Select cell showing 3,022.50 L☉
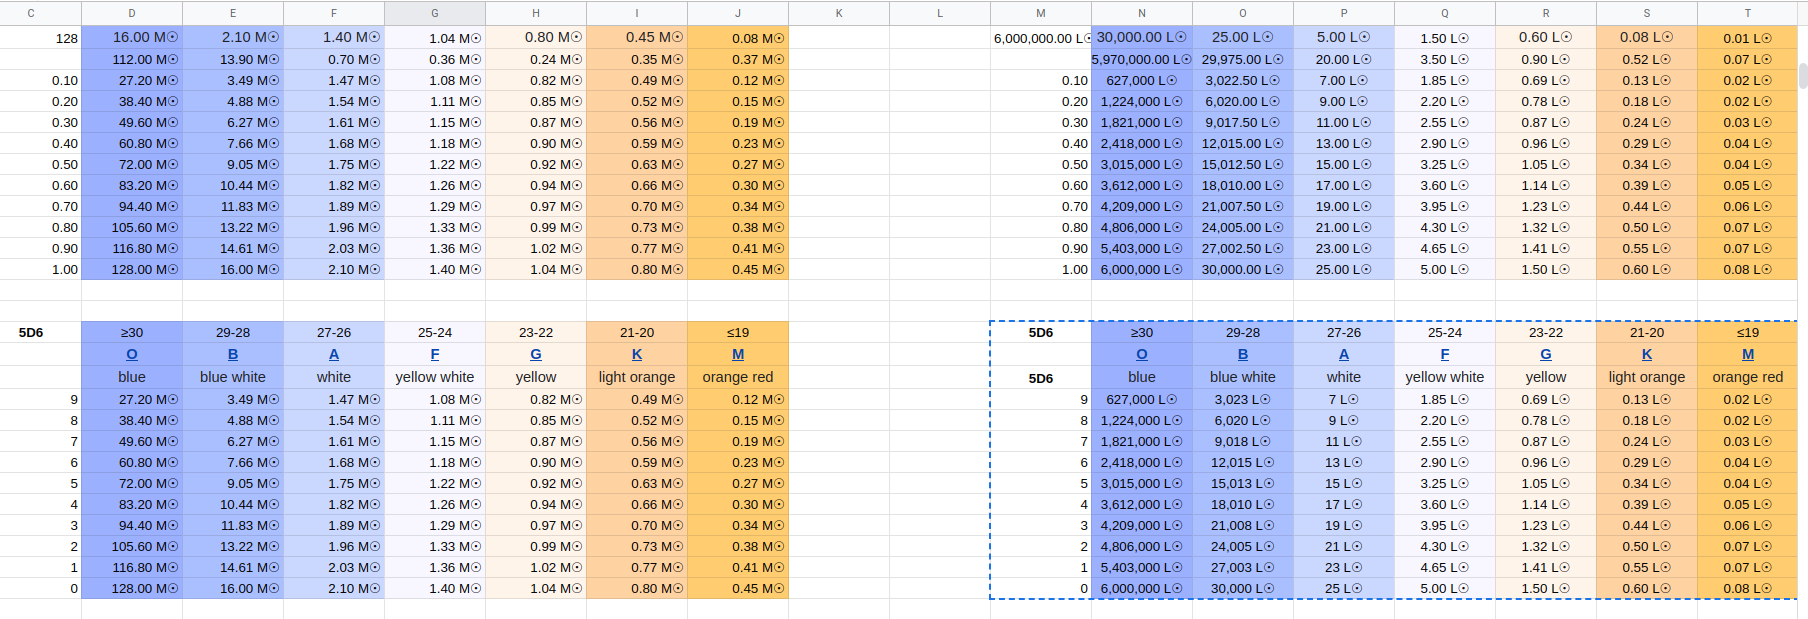This screenshot has height=619, width=1808. (x=1243, y=80)
